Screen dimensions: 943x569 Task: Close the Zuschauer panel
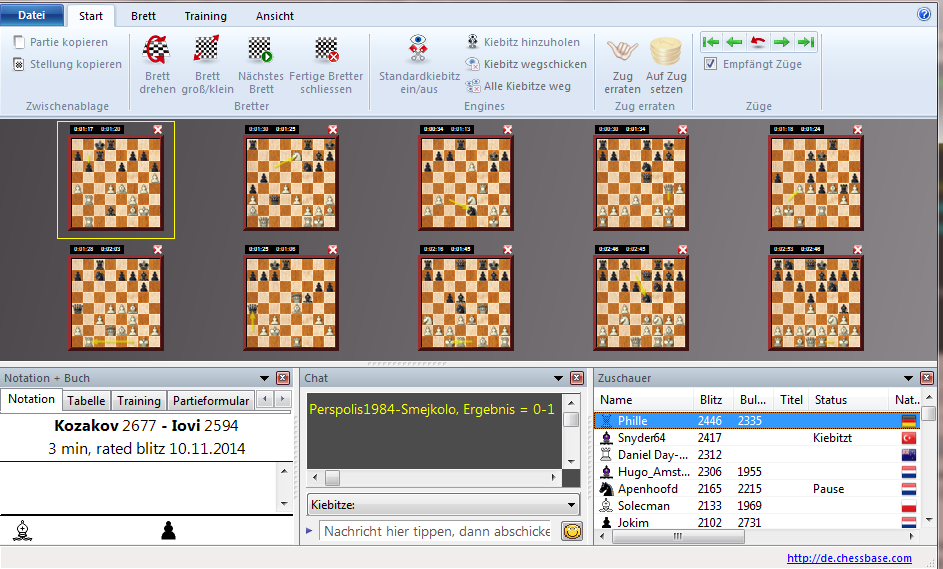click(927, 378)
